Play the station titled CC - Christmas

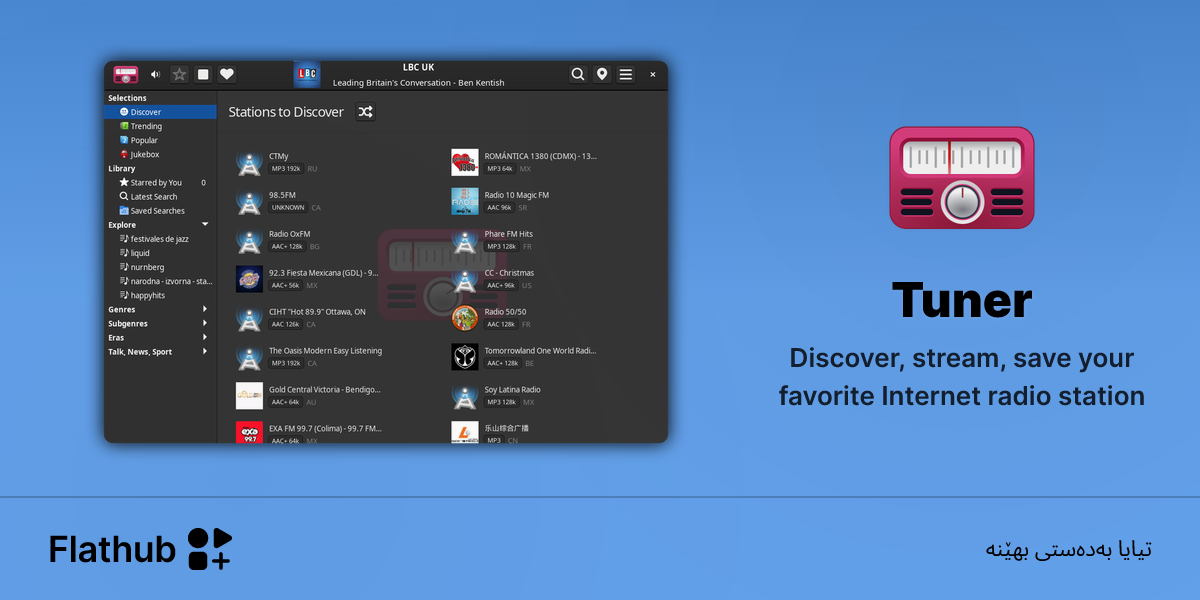coord(510,273)
